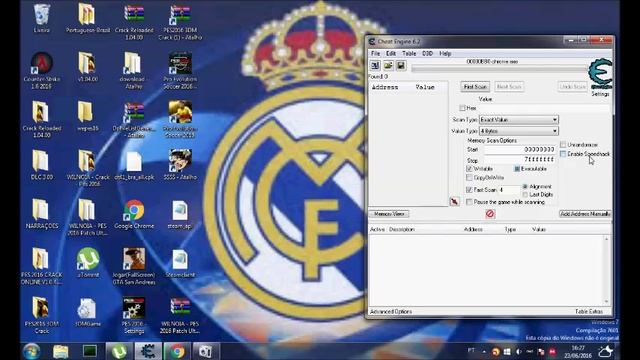
Task: Open the PES 2016 CRACK ONLINE folder
Action: (42, 266)
